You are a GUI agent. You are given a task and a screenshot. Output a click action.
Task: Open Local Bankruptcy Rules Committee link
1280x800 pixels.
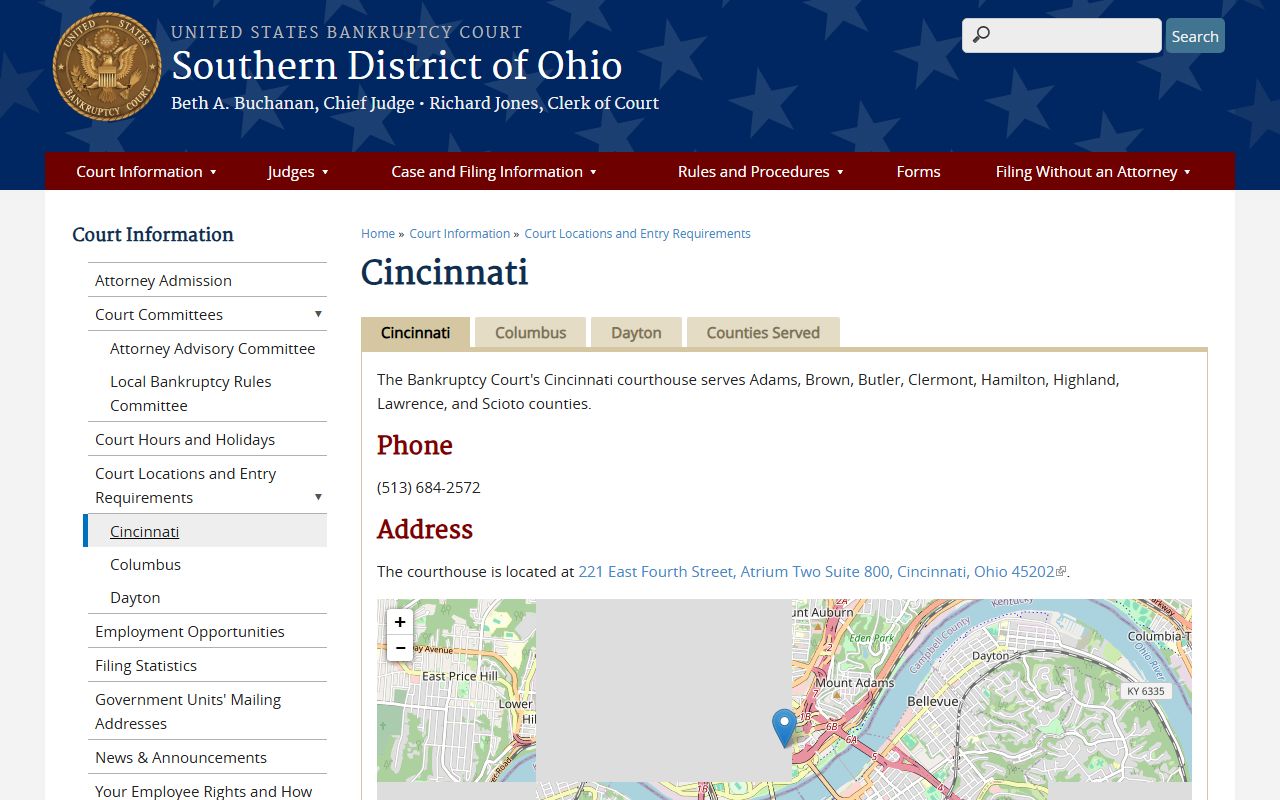click(190, 393)
